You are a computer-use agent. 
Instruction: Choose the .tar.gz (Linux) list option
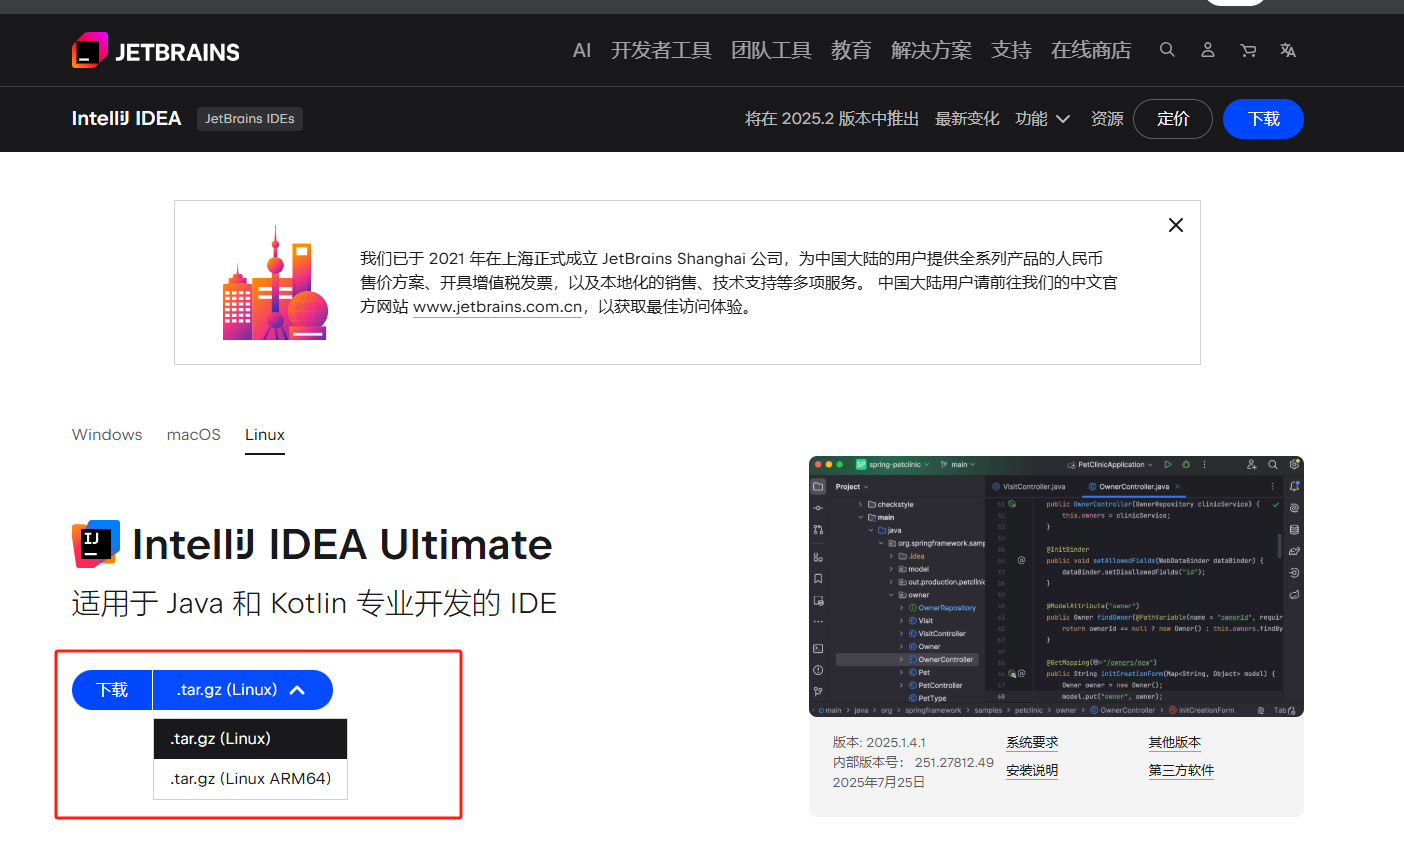[x=250, y=739]
